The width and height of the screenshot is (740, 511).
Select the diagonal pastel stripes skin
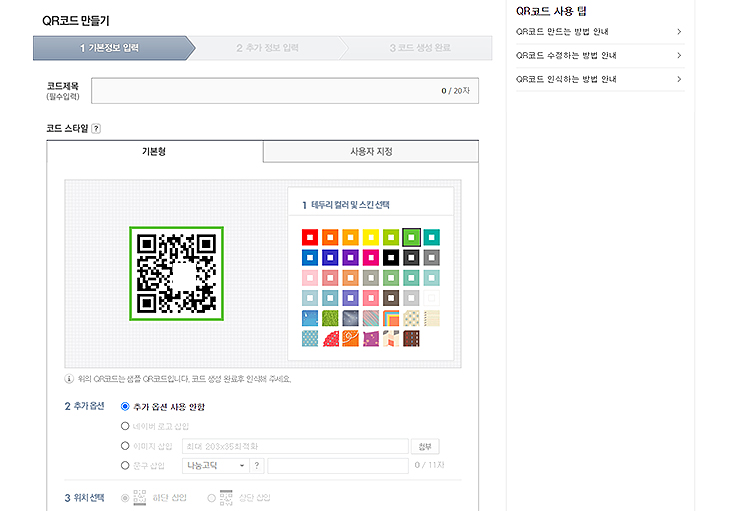click(370, 318)
